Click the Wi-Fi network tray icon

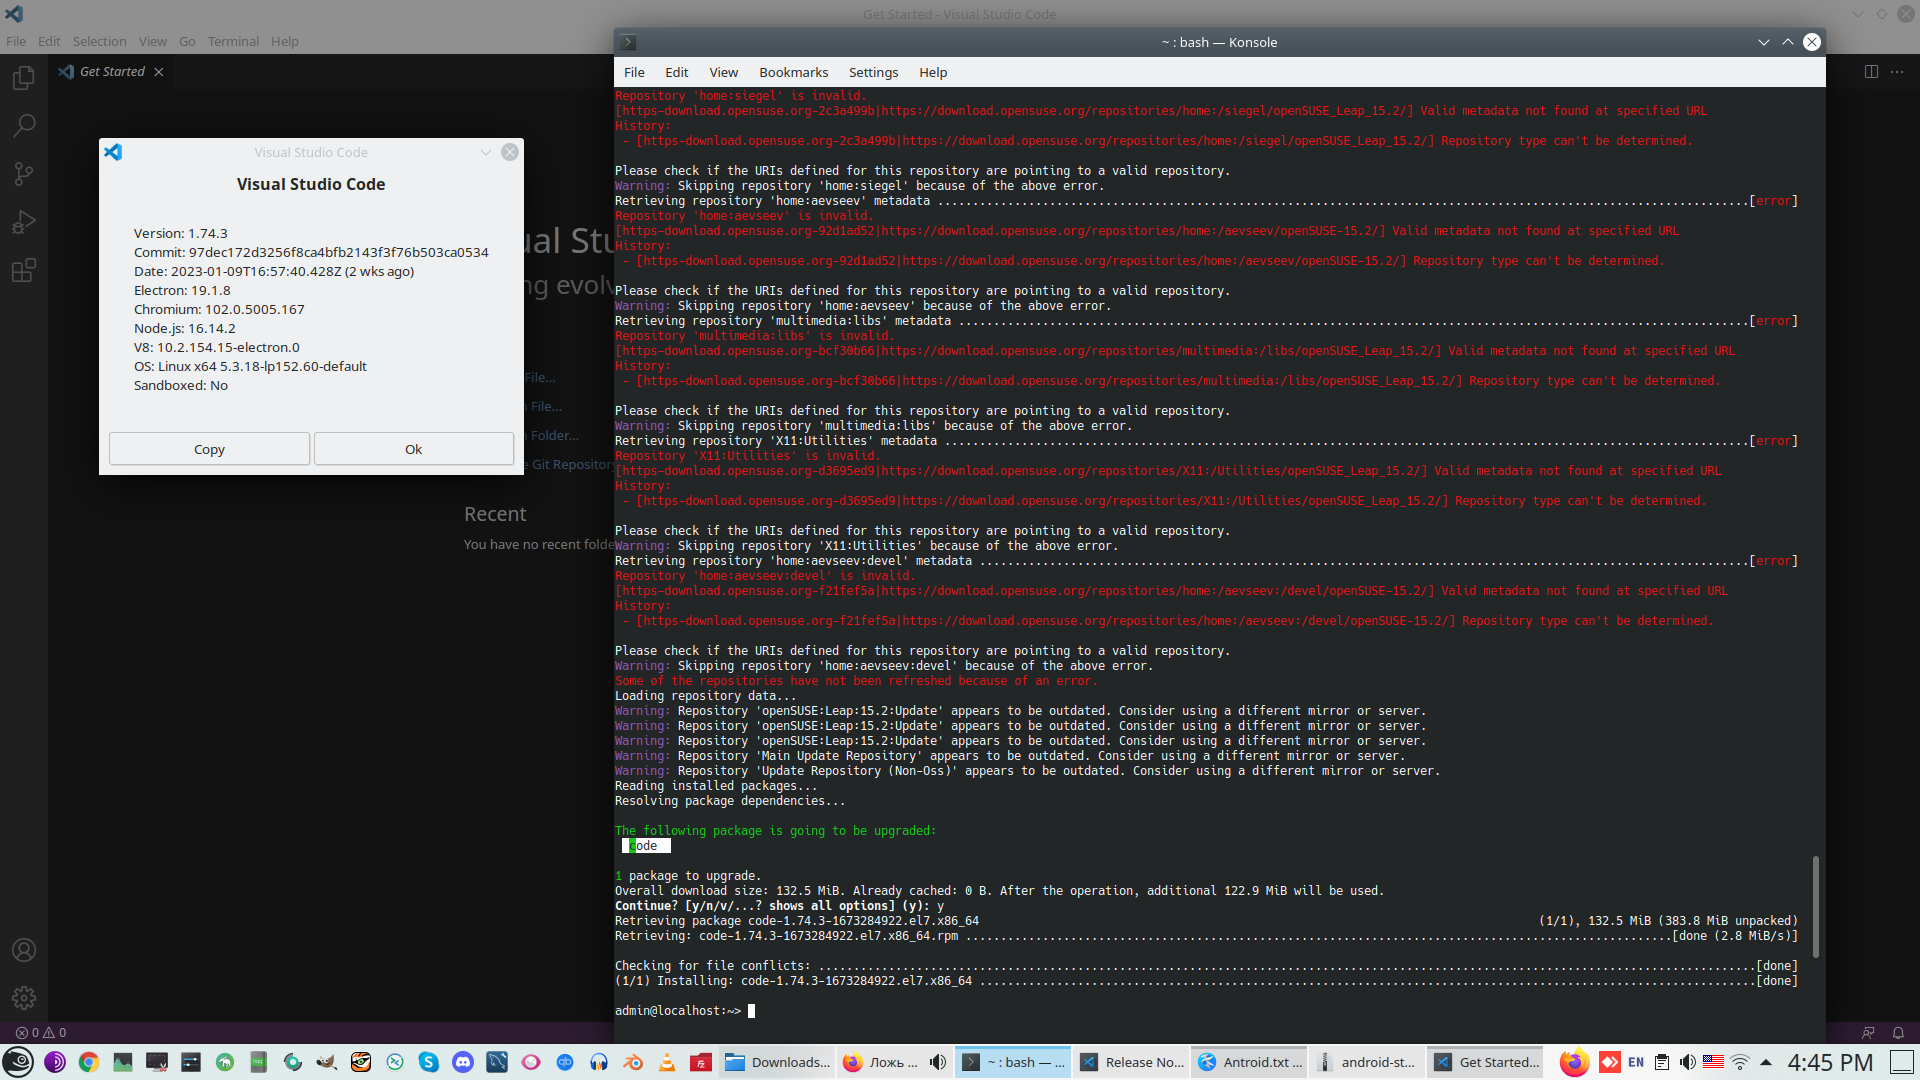coord(1740,1062)
